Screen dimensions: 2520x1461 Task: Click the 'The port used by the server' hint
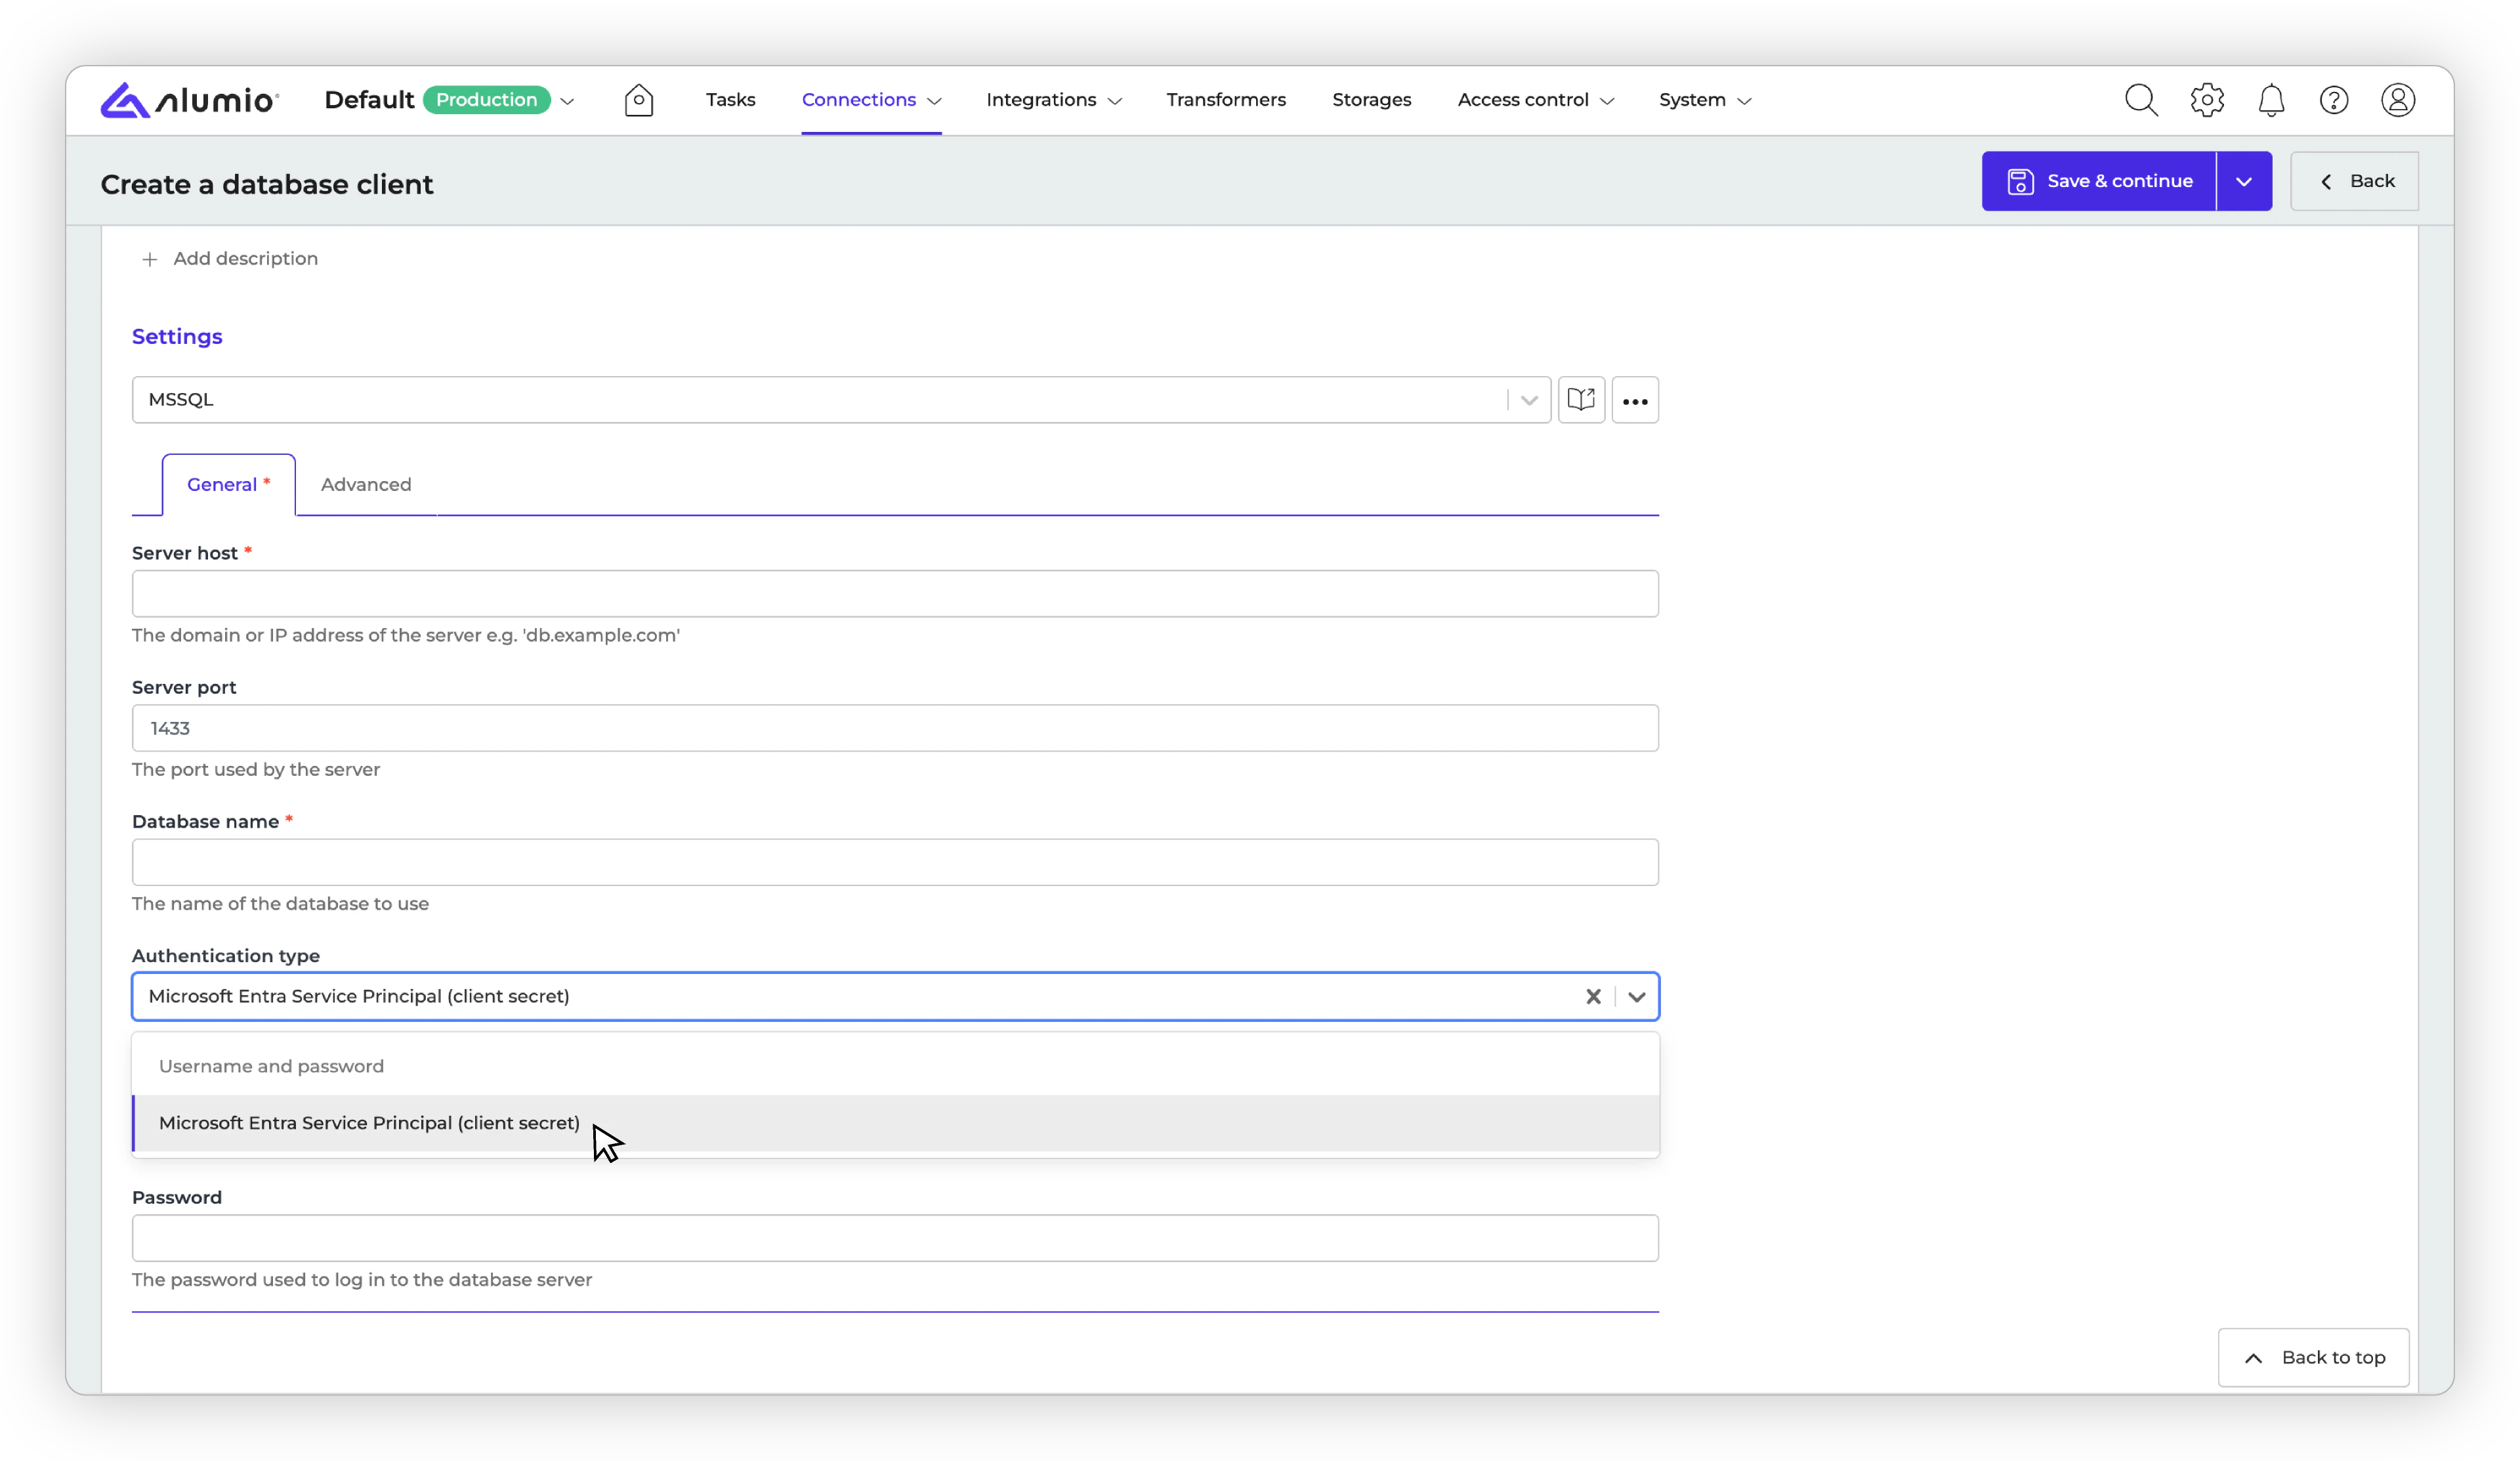coord(256,769)
